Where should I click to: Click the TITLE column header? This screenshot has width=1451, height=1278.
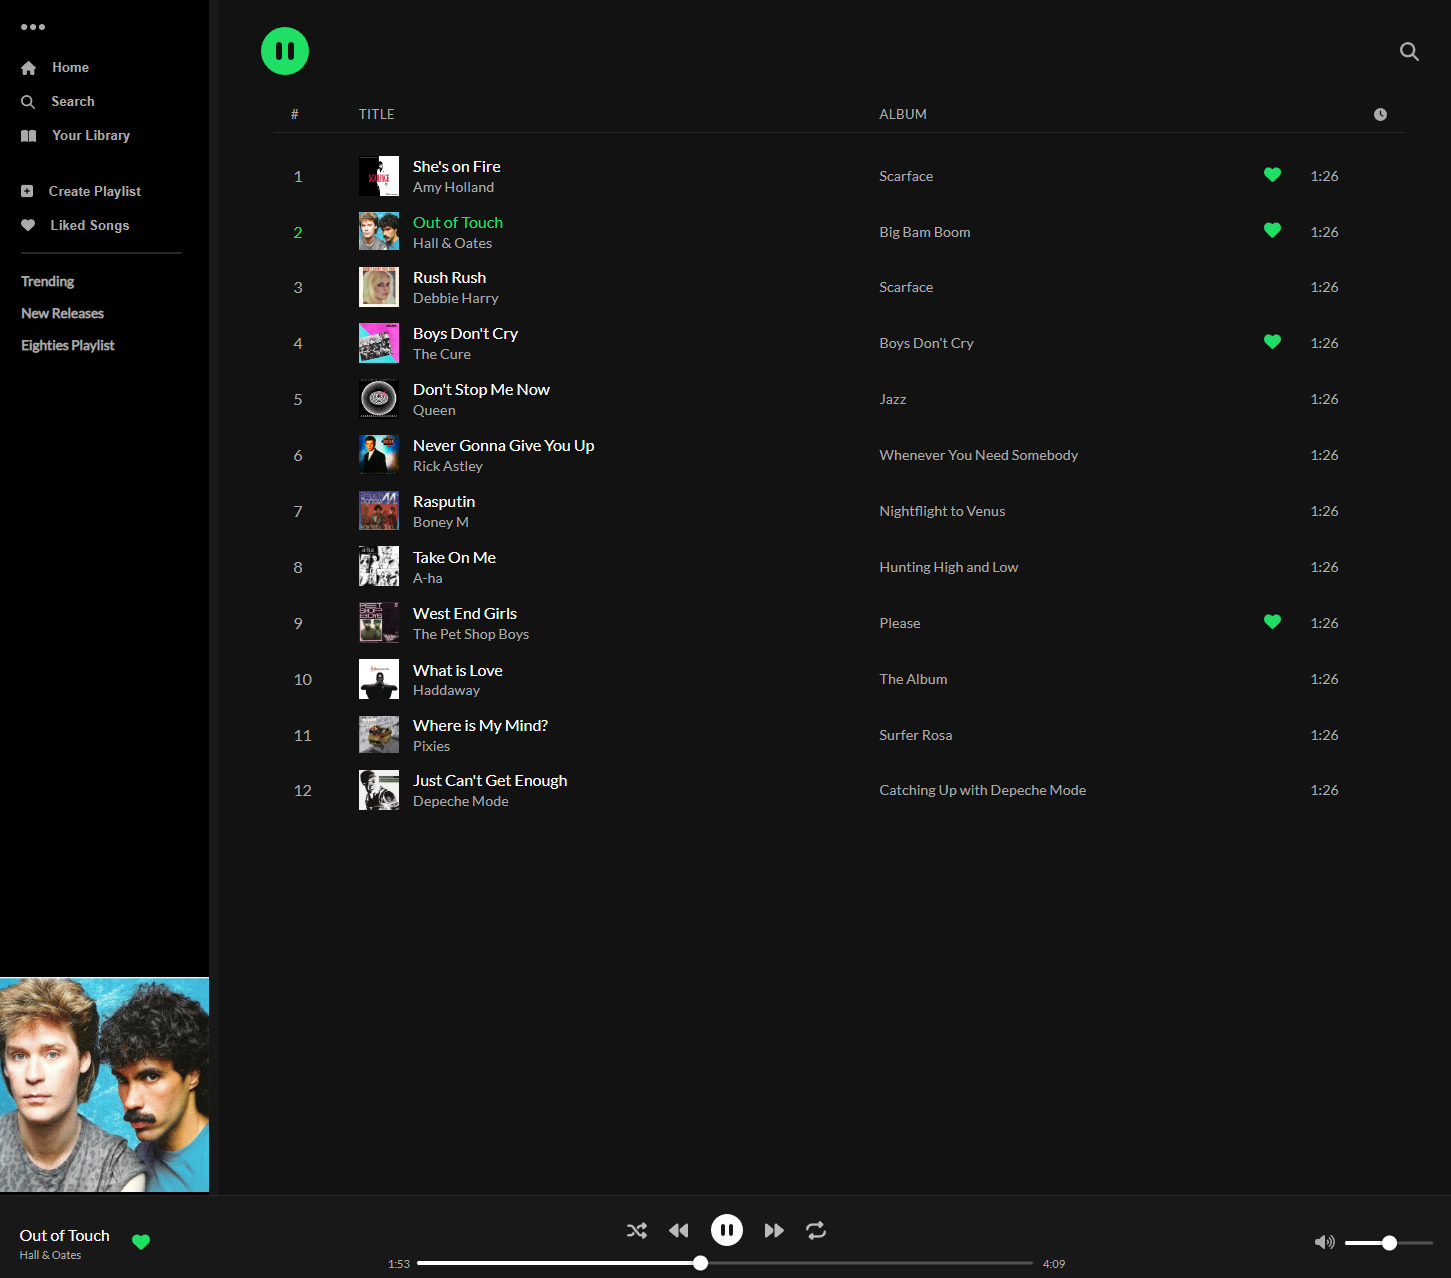pyautogui.click(x=376, y=115)
